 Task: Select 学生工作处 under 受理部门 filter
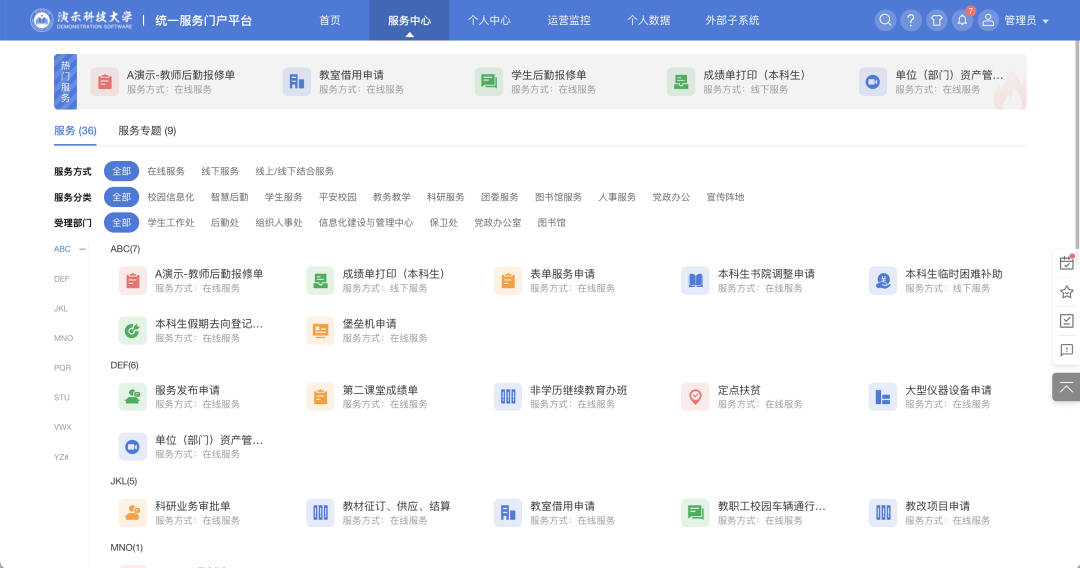coord(170,223)
